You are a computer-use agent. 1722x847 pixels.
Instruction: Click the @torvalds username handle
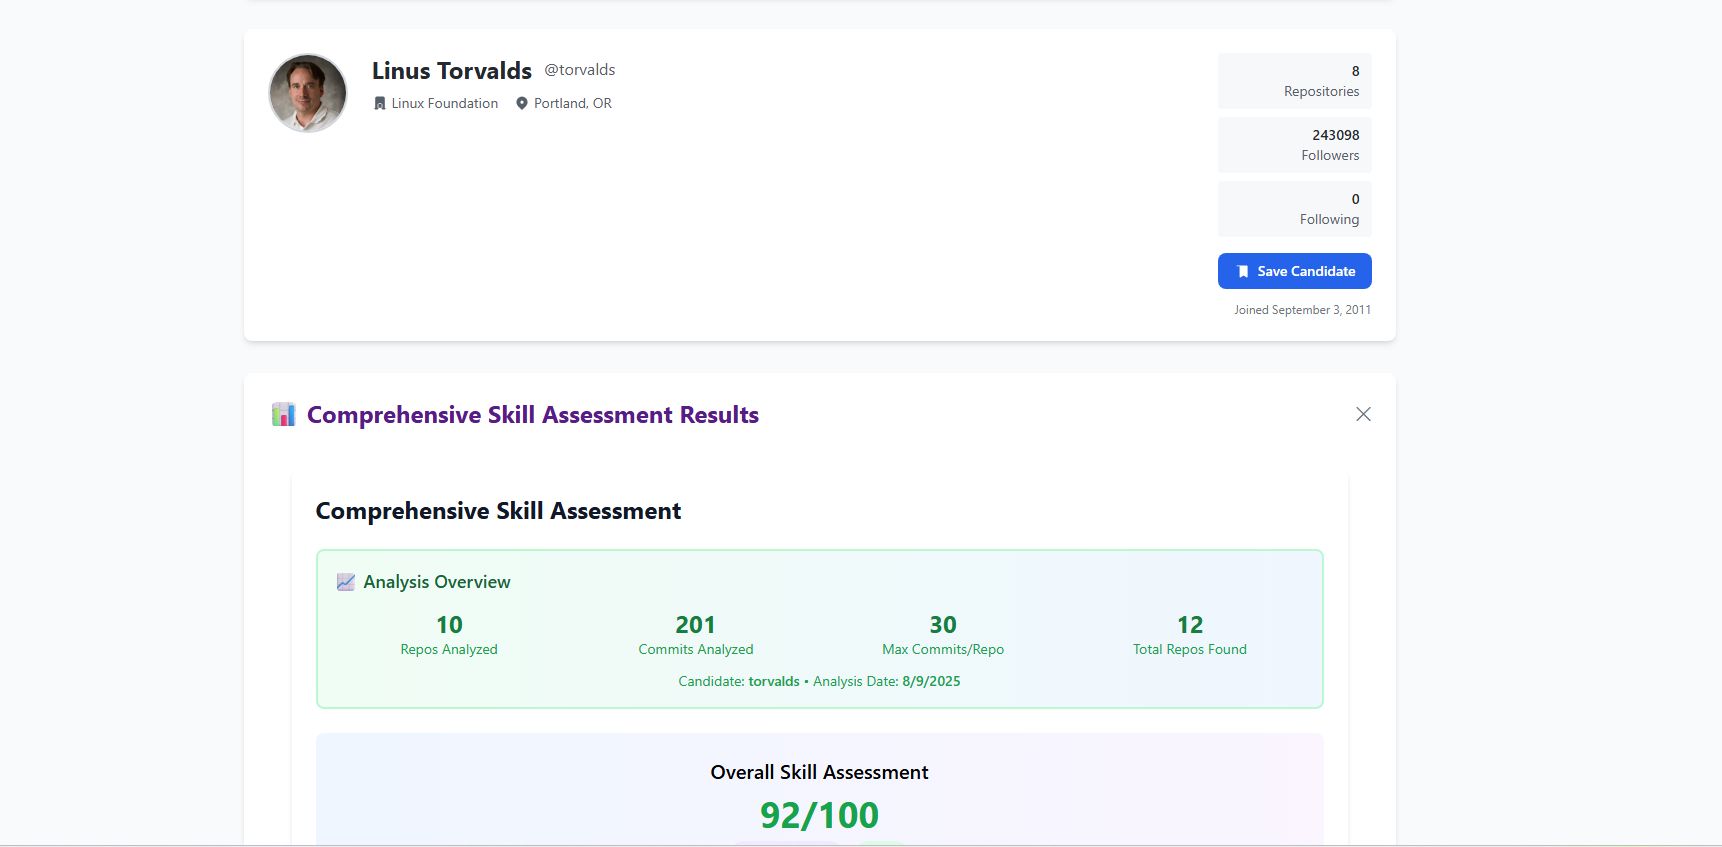point(580,69)
